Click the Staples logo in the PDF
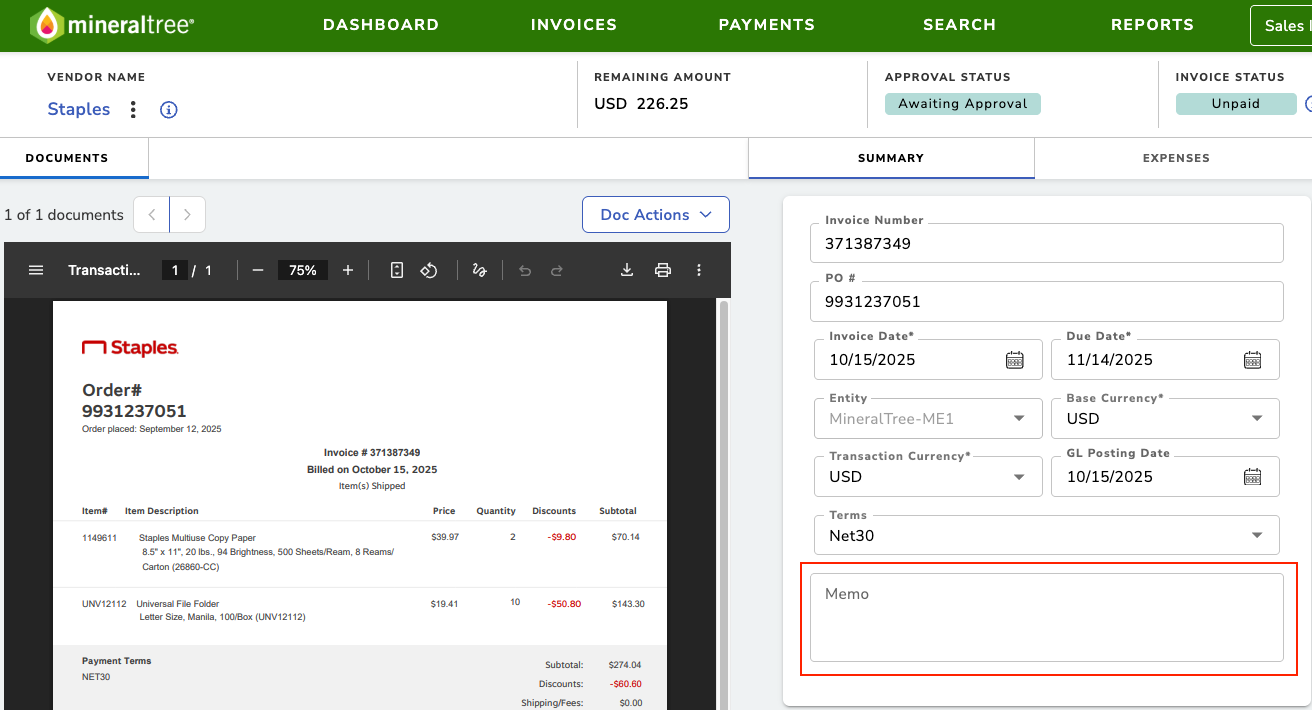 pyautogui.click(x=130, y=348)
